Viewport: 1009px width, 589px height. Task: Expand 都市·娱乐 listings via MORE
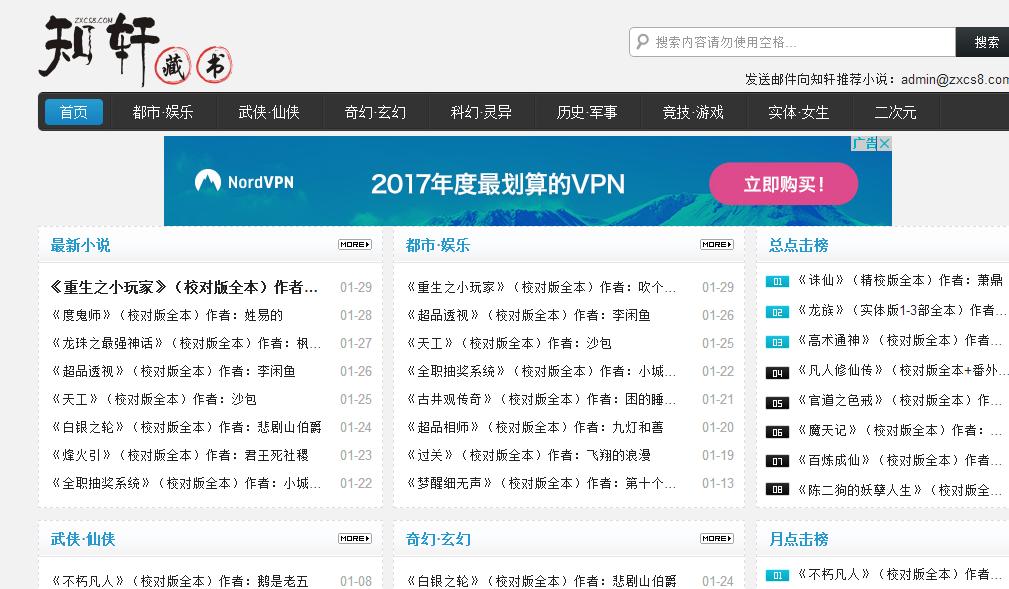(716, 244)
